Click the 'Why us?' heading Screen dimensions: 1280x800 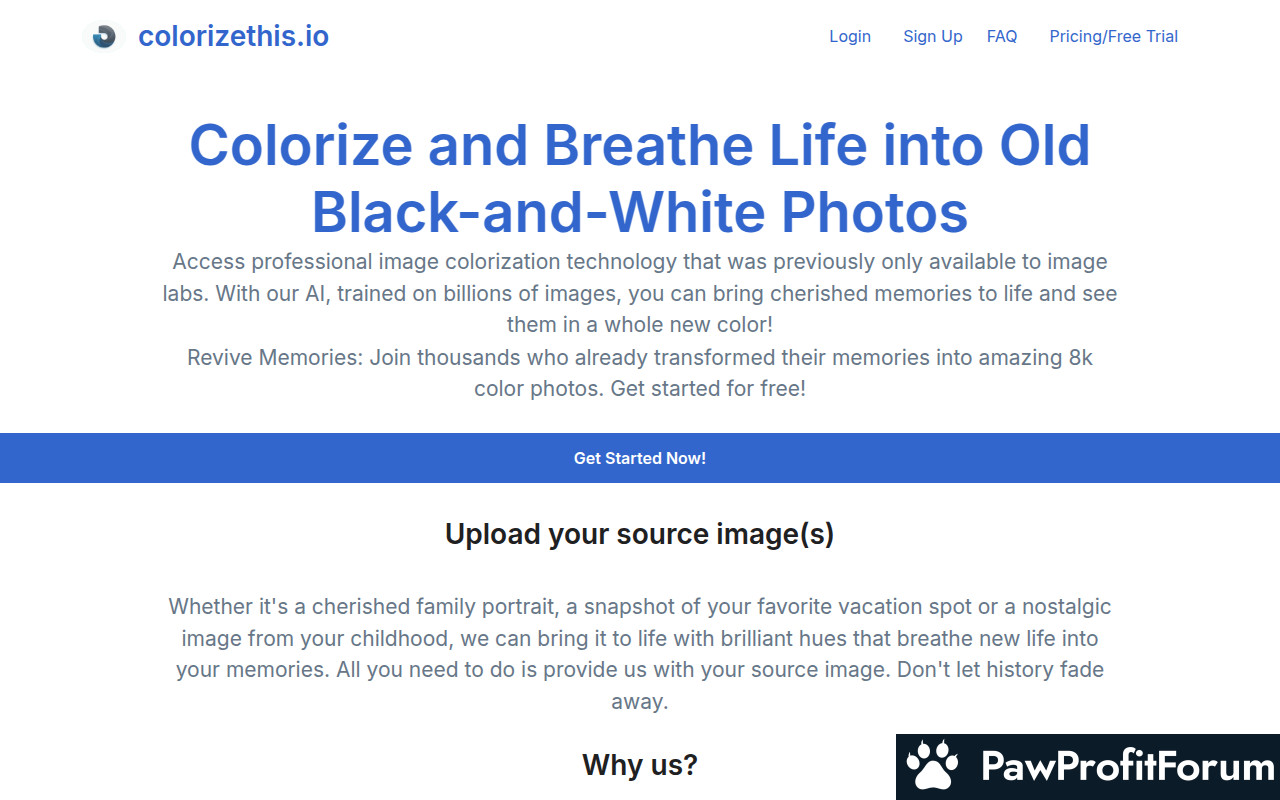pyautogui.click(x=640, y=765)
